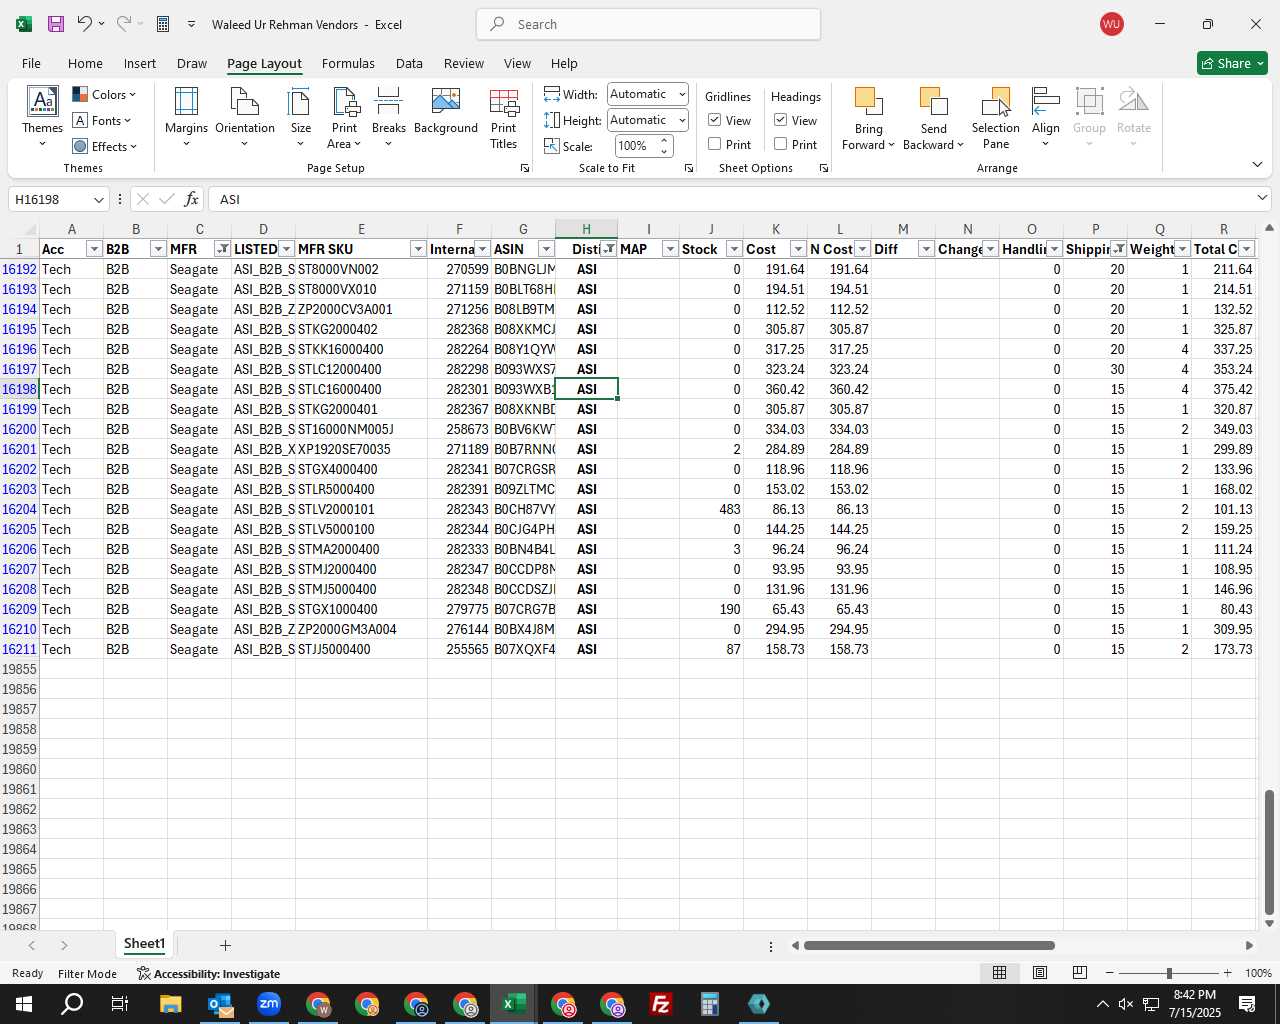Open the Acc column filter dropdown
The image size is (1280, 1024).
(94, 249)
